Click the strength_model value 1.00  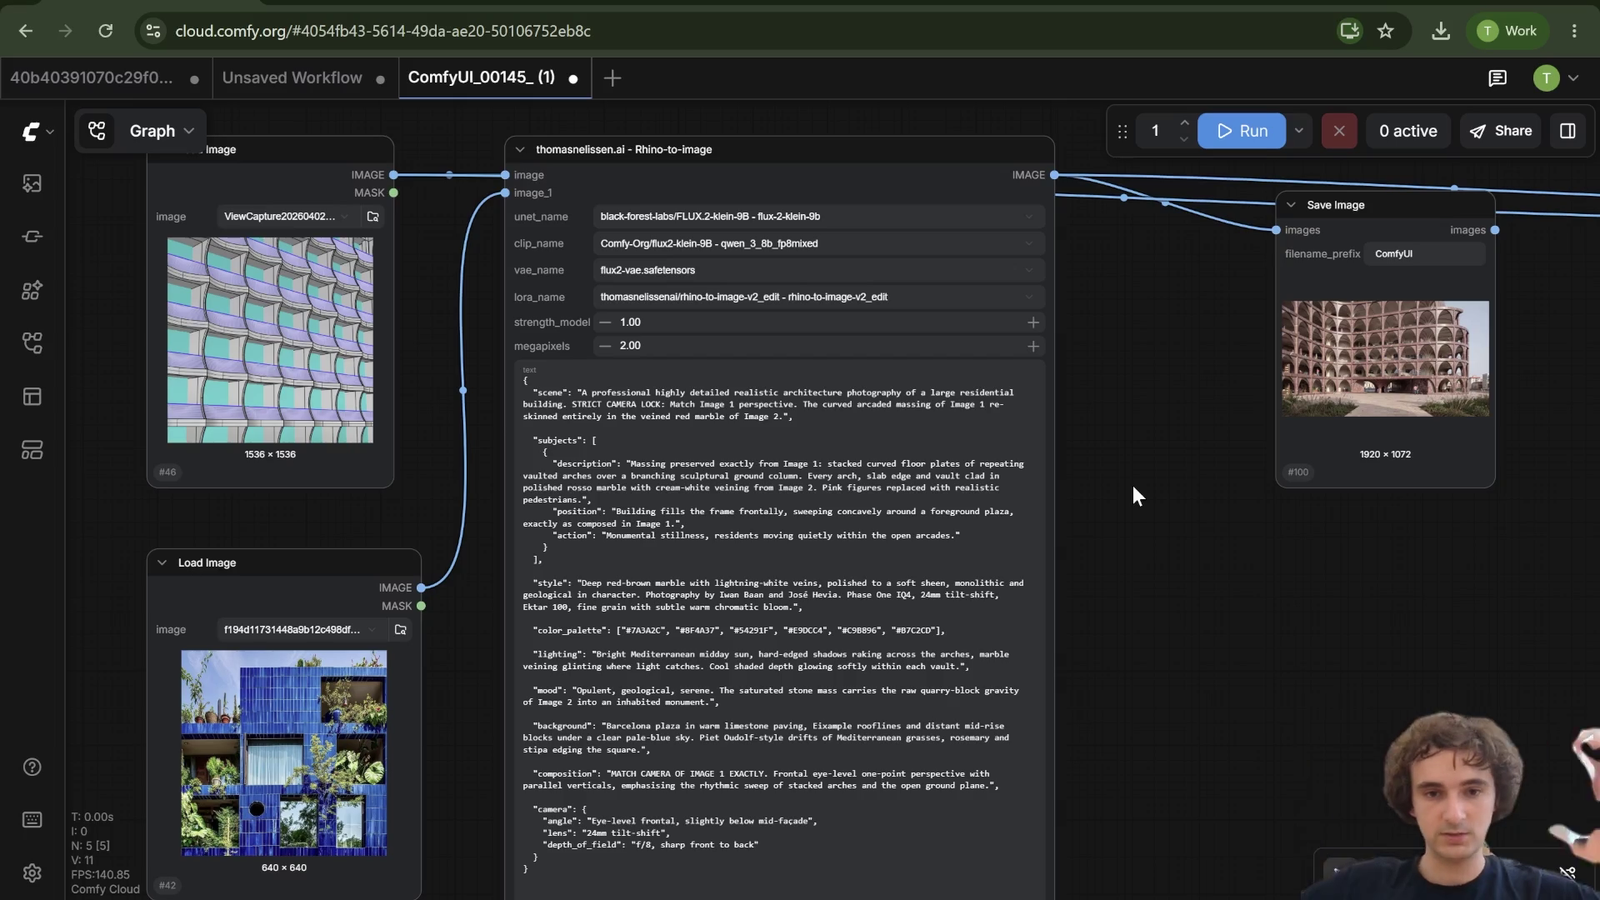630,322
